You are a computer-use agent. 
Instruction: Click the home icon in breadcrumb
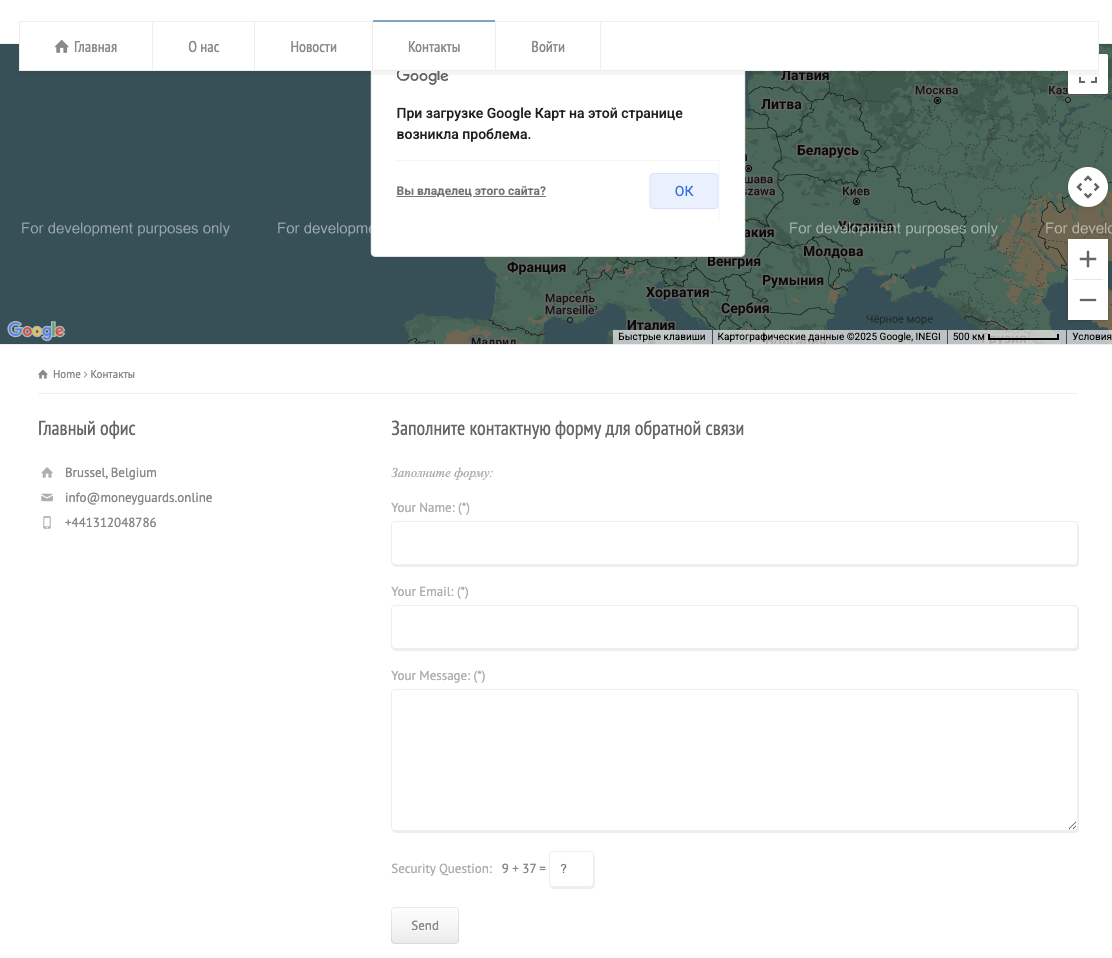43,374
